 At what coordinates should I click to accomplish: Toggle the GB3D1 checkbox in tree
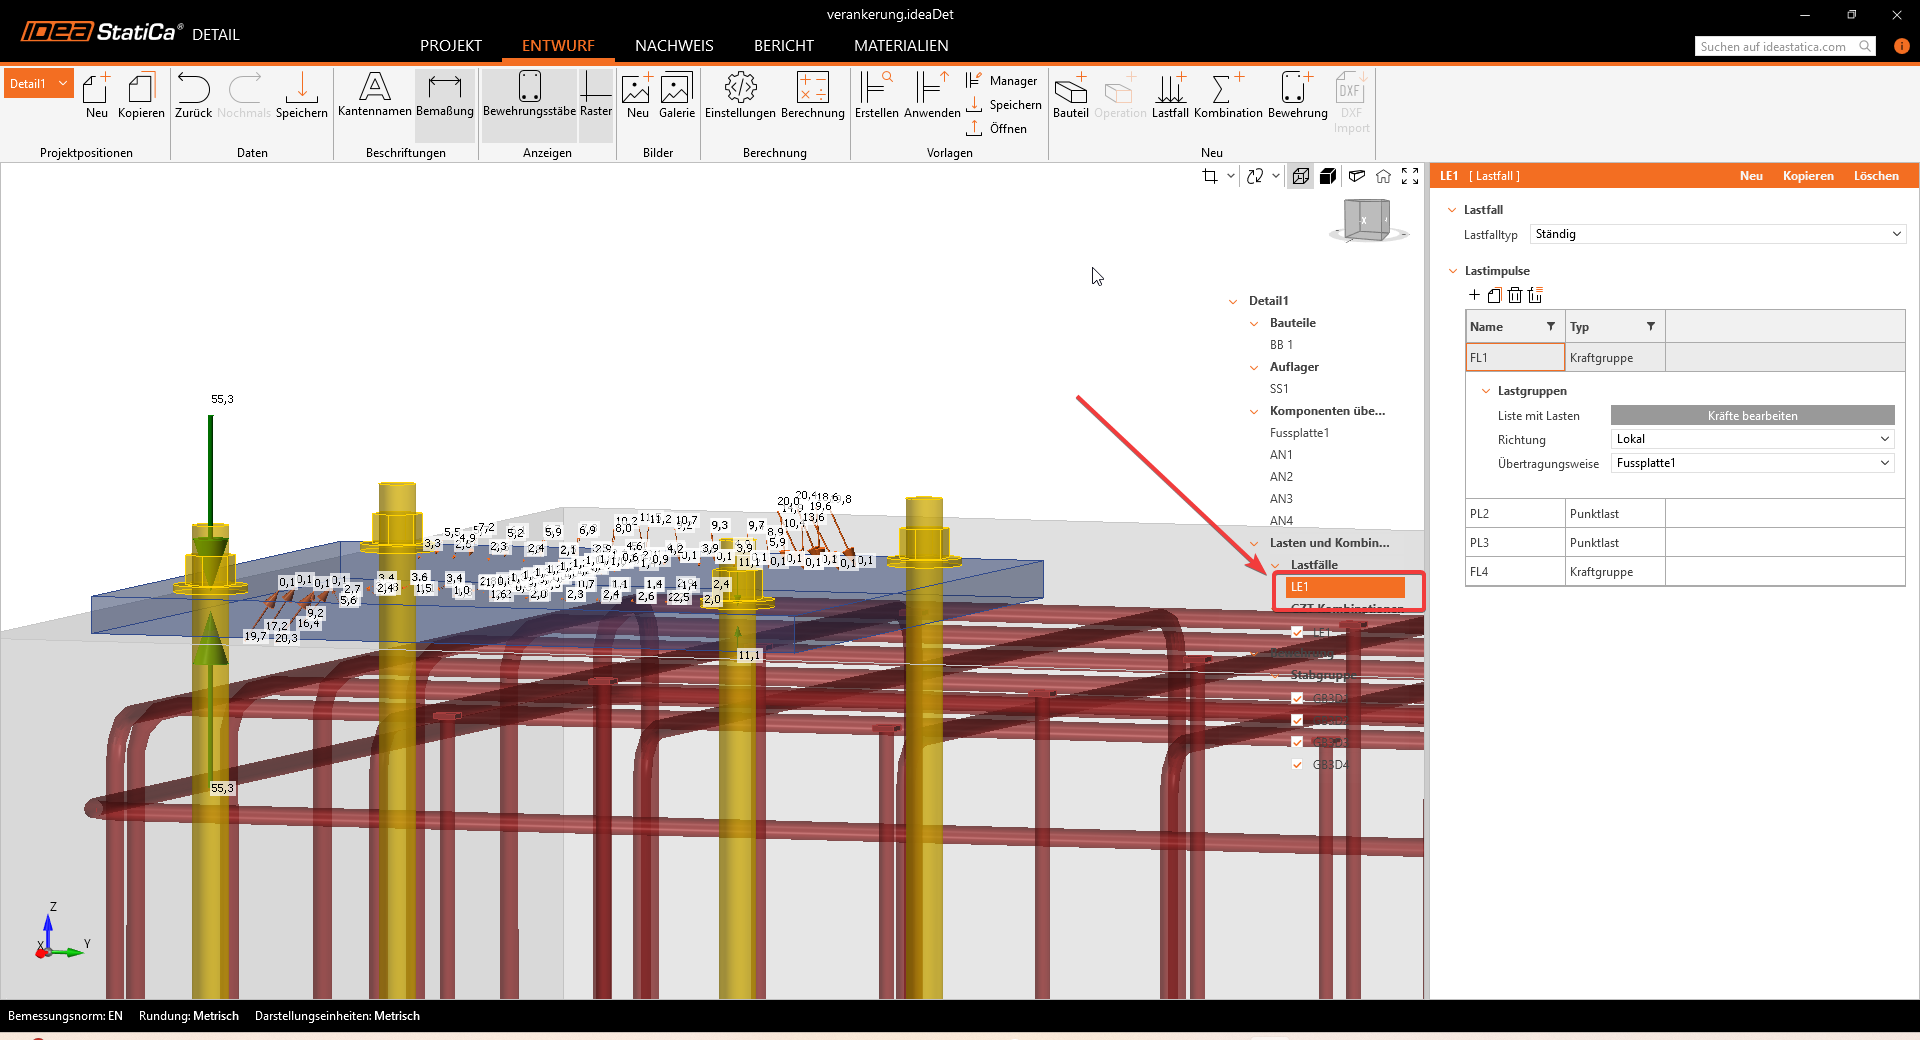point(1297,698)
